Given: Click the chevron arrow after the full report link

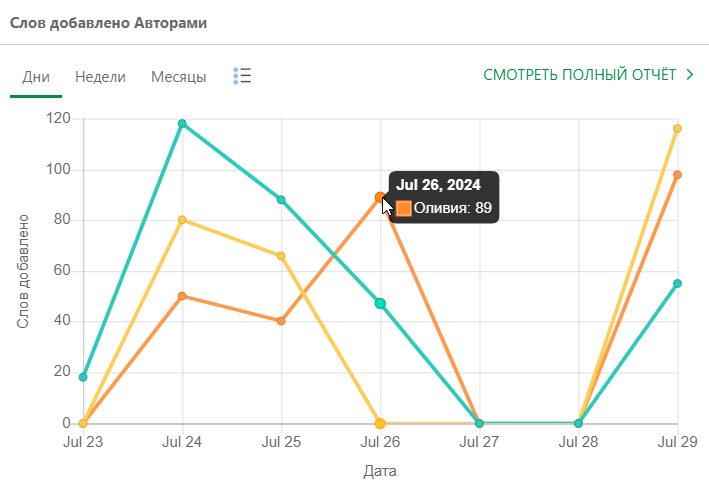Looking at the screenshot, I should coord(690,75).
